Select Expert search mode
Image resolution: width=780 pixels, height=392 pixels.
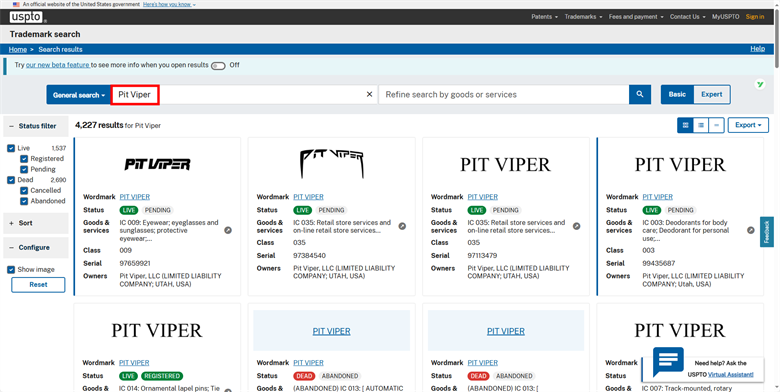pos(711,95)
